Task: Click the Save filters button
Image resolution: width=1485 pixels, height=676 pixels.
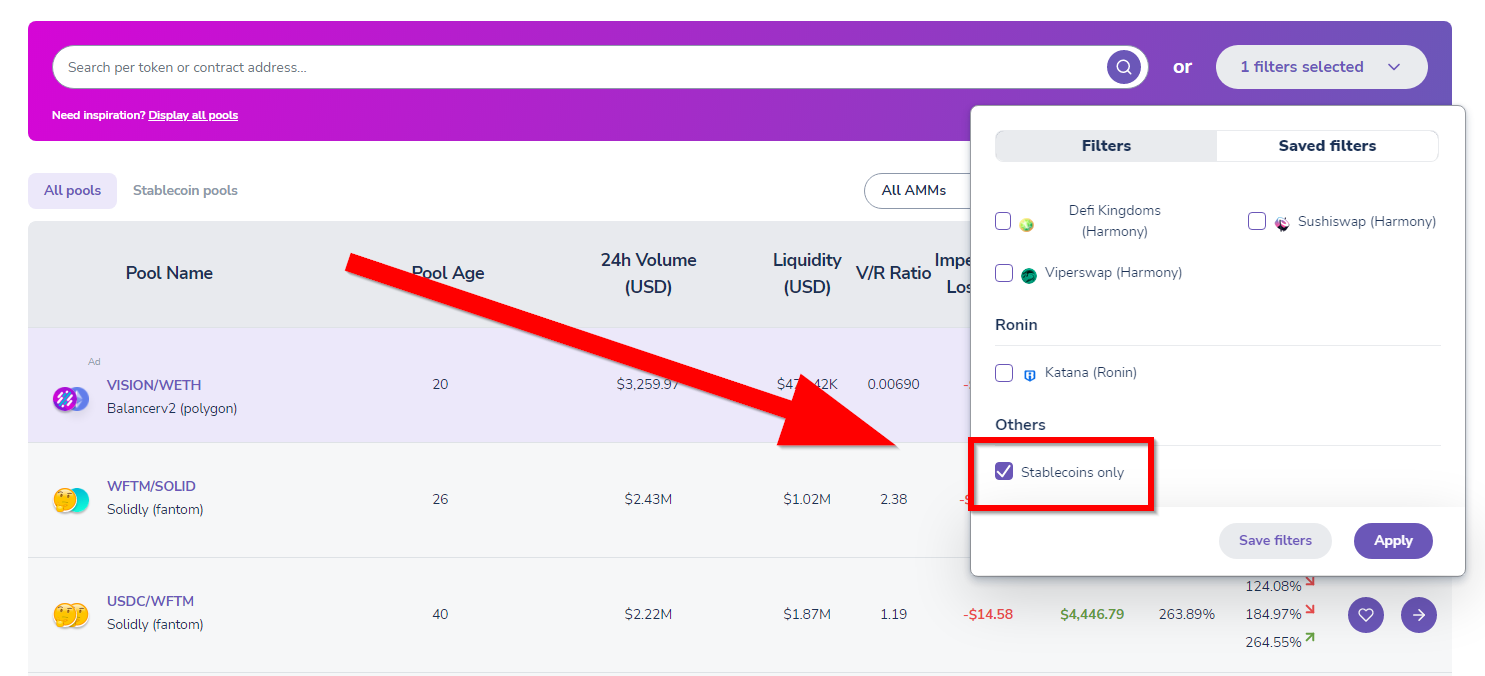Action: 1275,540
